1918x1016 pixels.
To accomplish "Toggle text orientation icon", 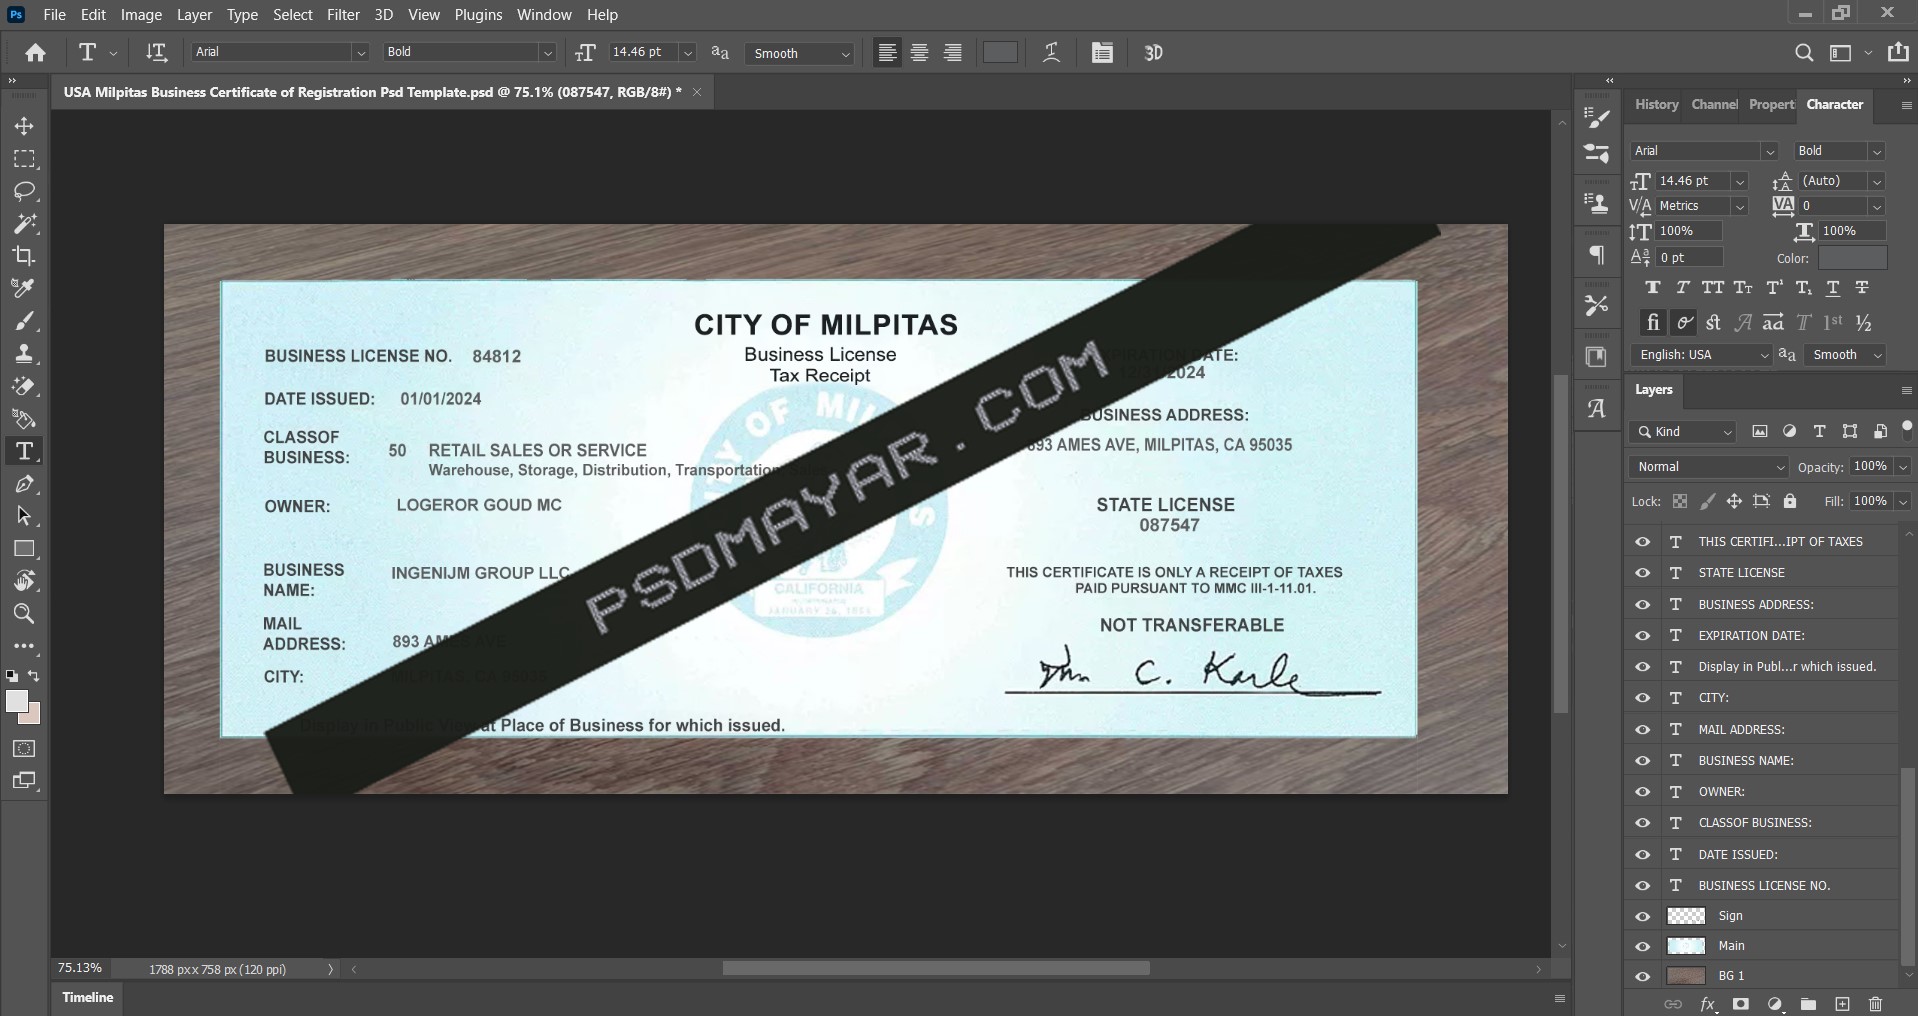I will 156,53.
